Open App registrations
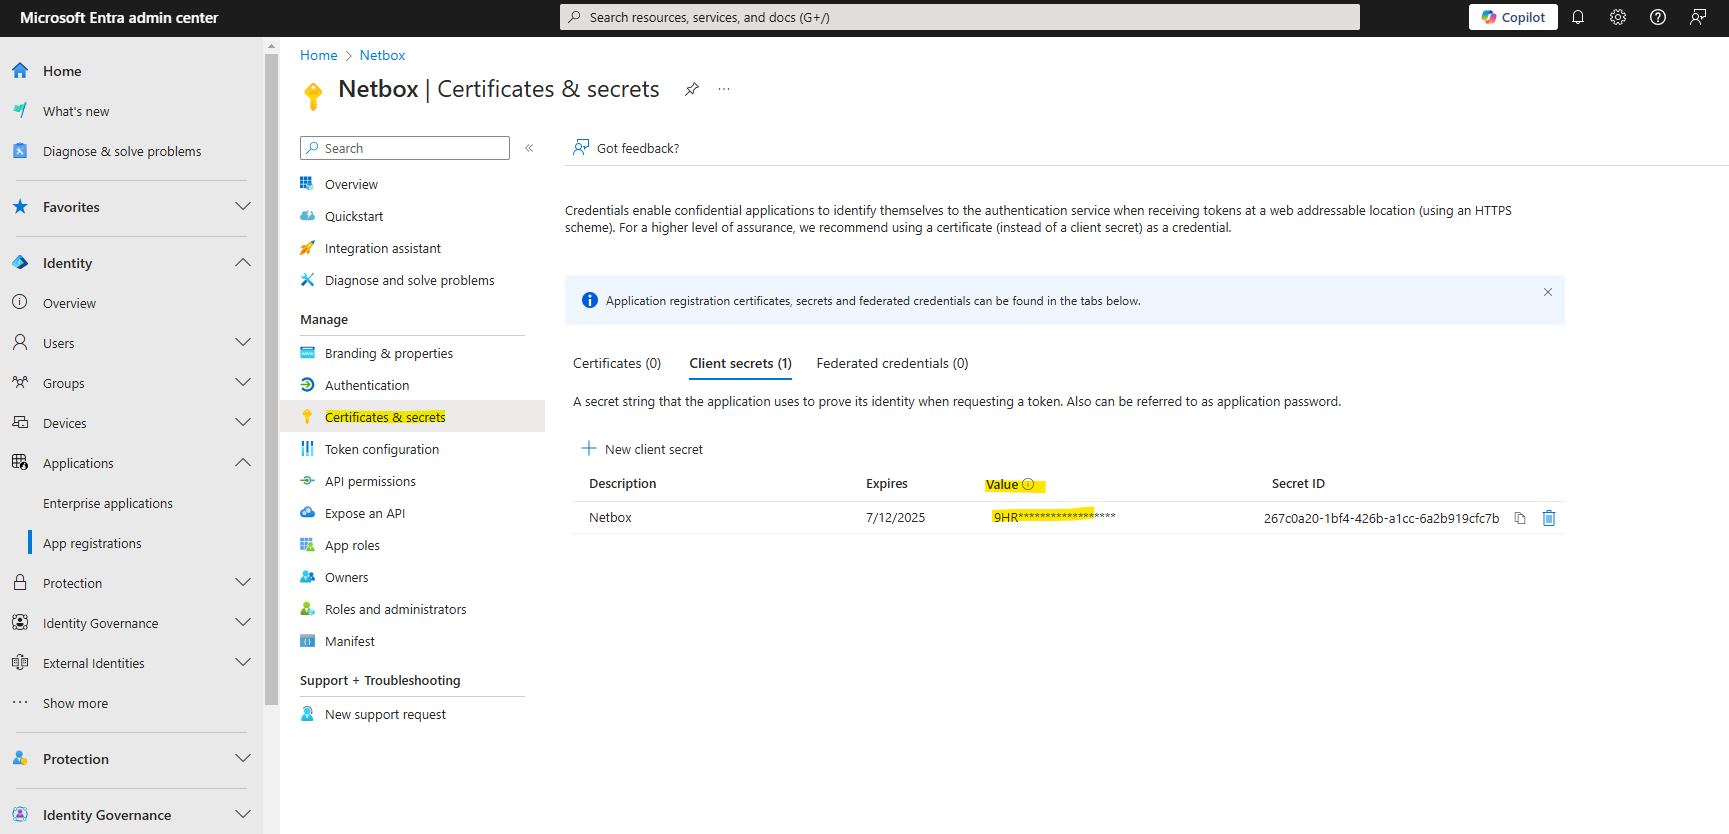Screen dimensions: 1729x834 tap(92, 543)
